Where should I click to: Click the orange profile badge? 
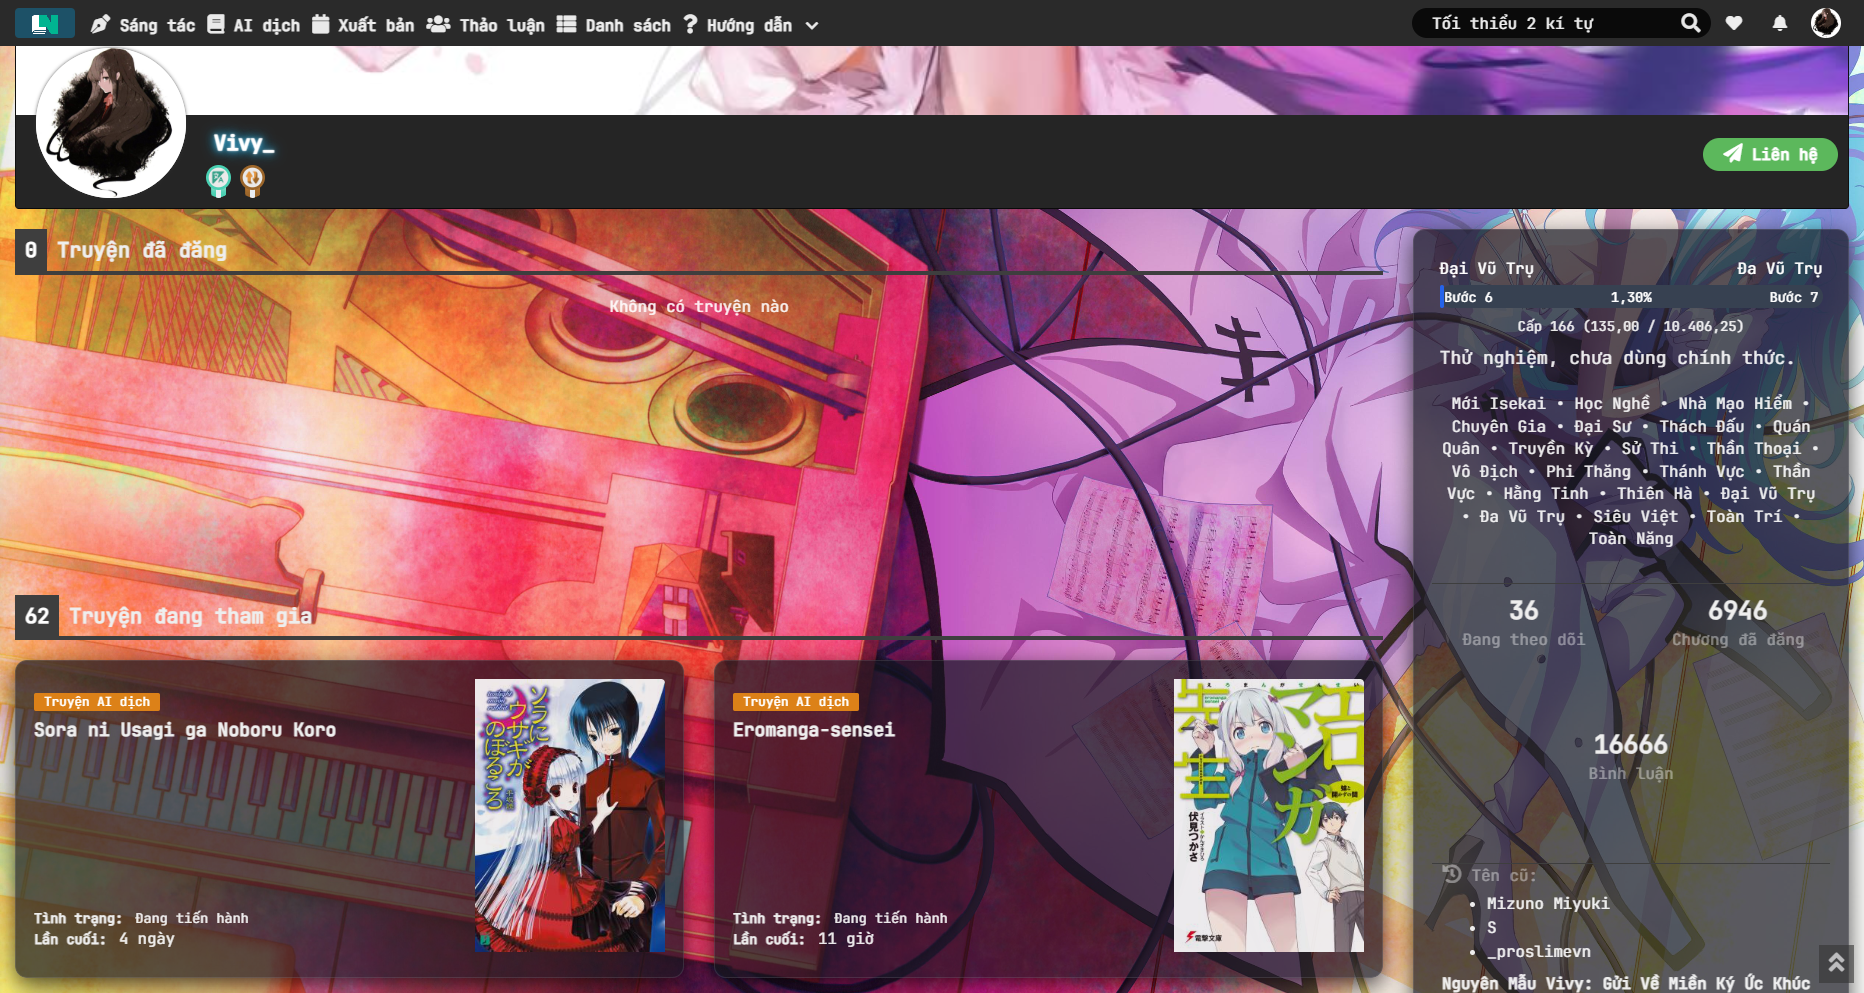click(253, 181)
